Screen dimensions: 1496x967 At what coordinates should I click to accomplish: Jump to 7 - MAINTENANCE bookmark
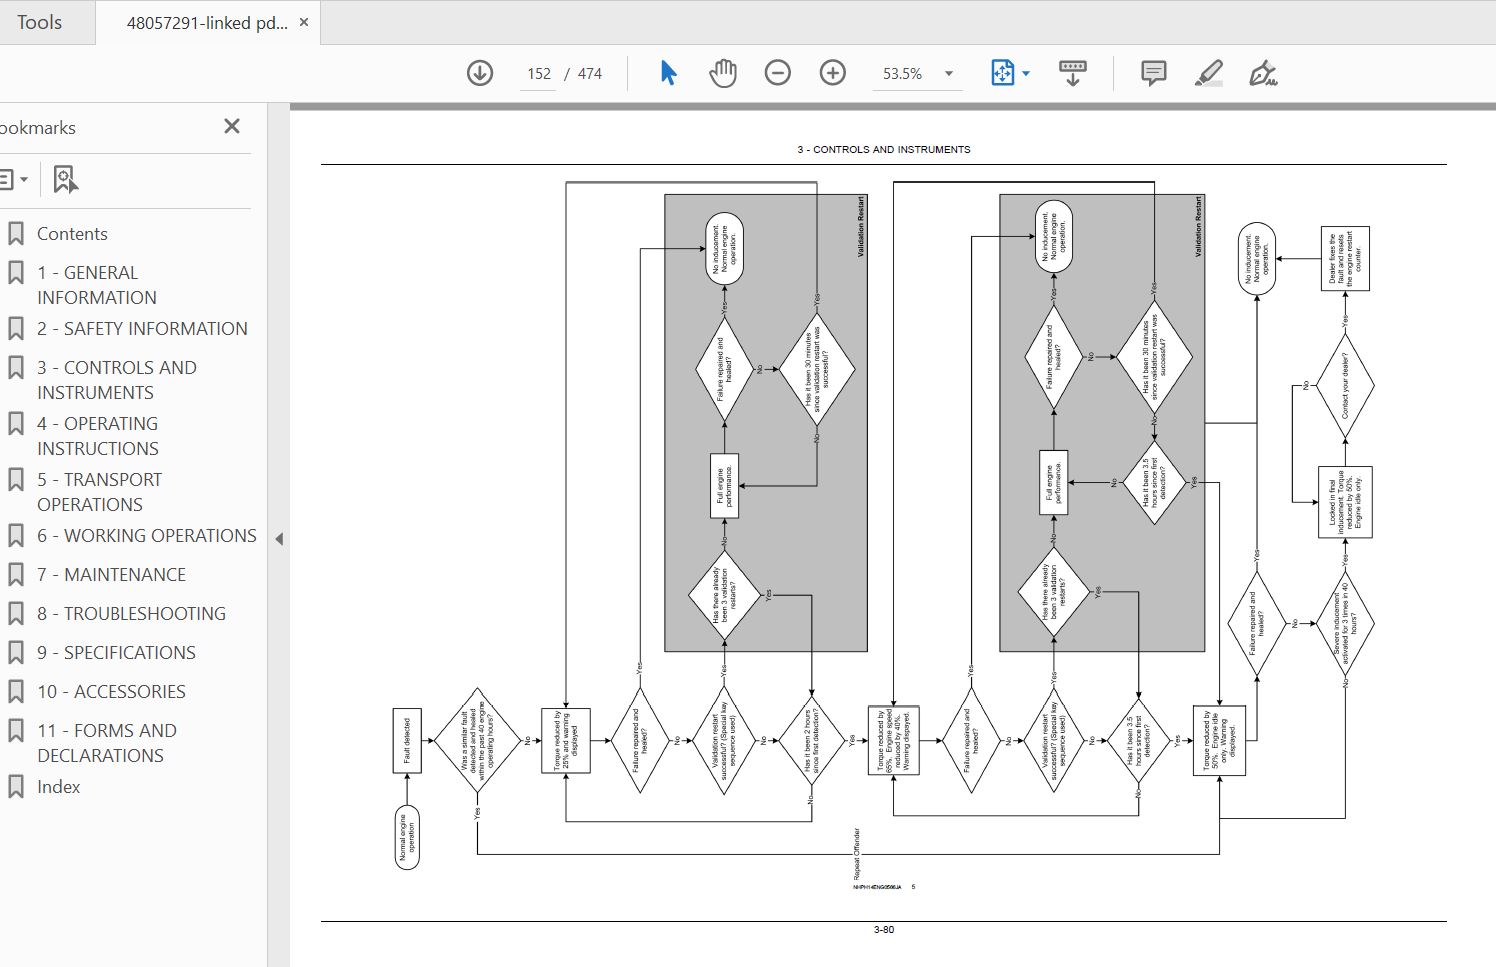coord(111,575)
